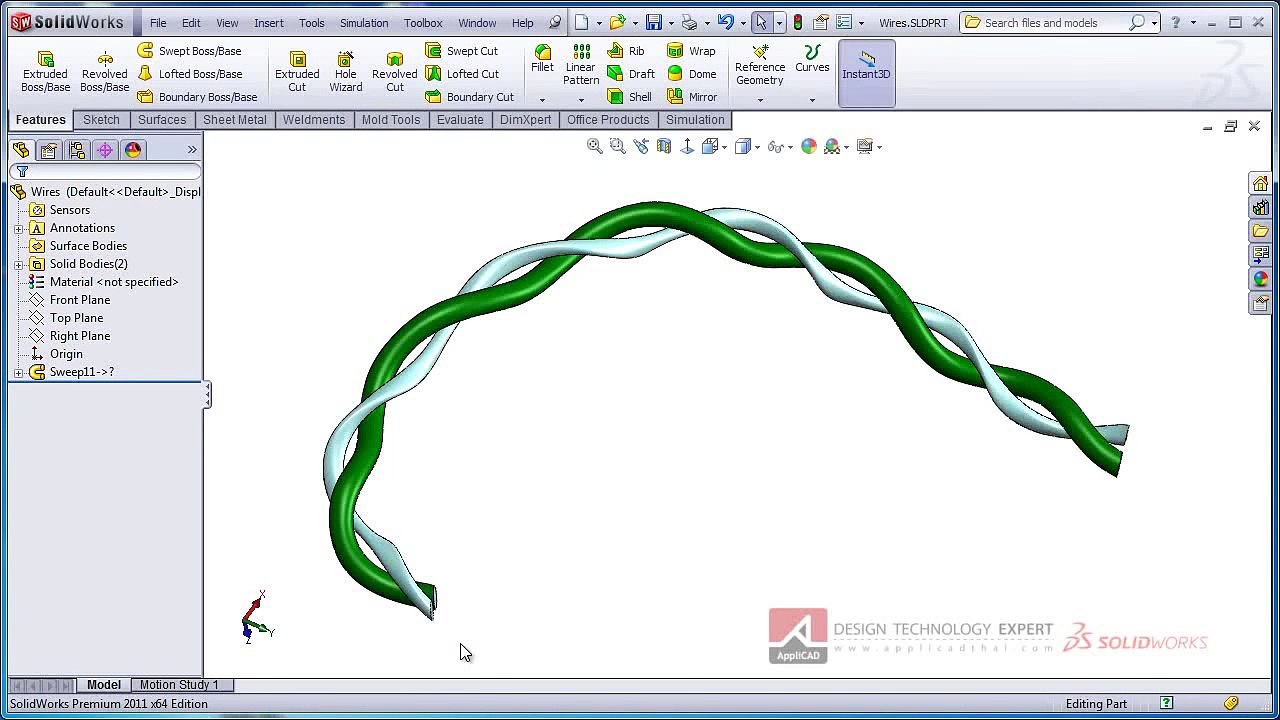
Task: Open the File menu
Action: [x=158, y=23]
